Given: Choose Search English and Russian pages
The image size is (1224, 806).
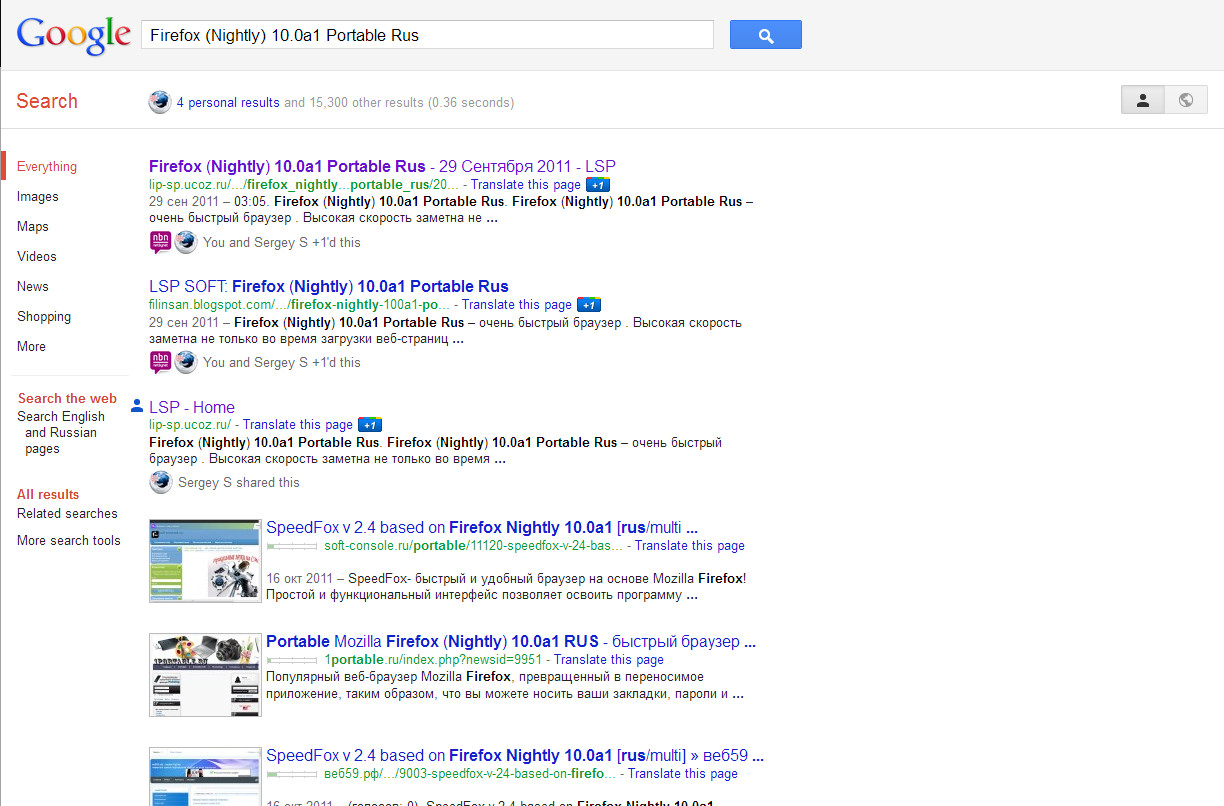Looking at the screenshot, I should pos(61,433).
